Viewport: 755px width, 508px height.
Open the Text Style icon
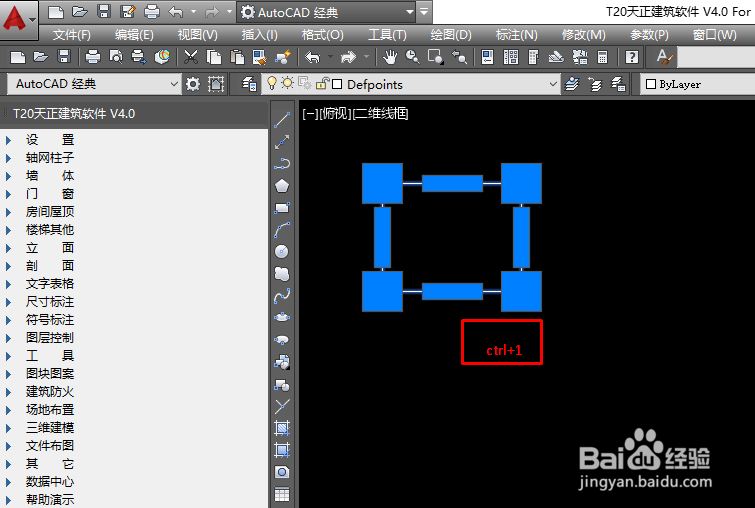(x=664, y=57)
